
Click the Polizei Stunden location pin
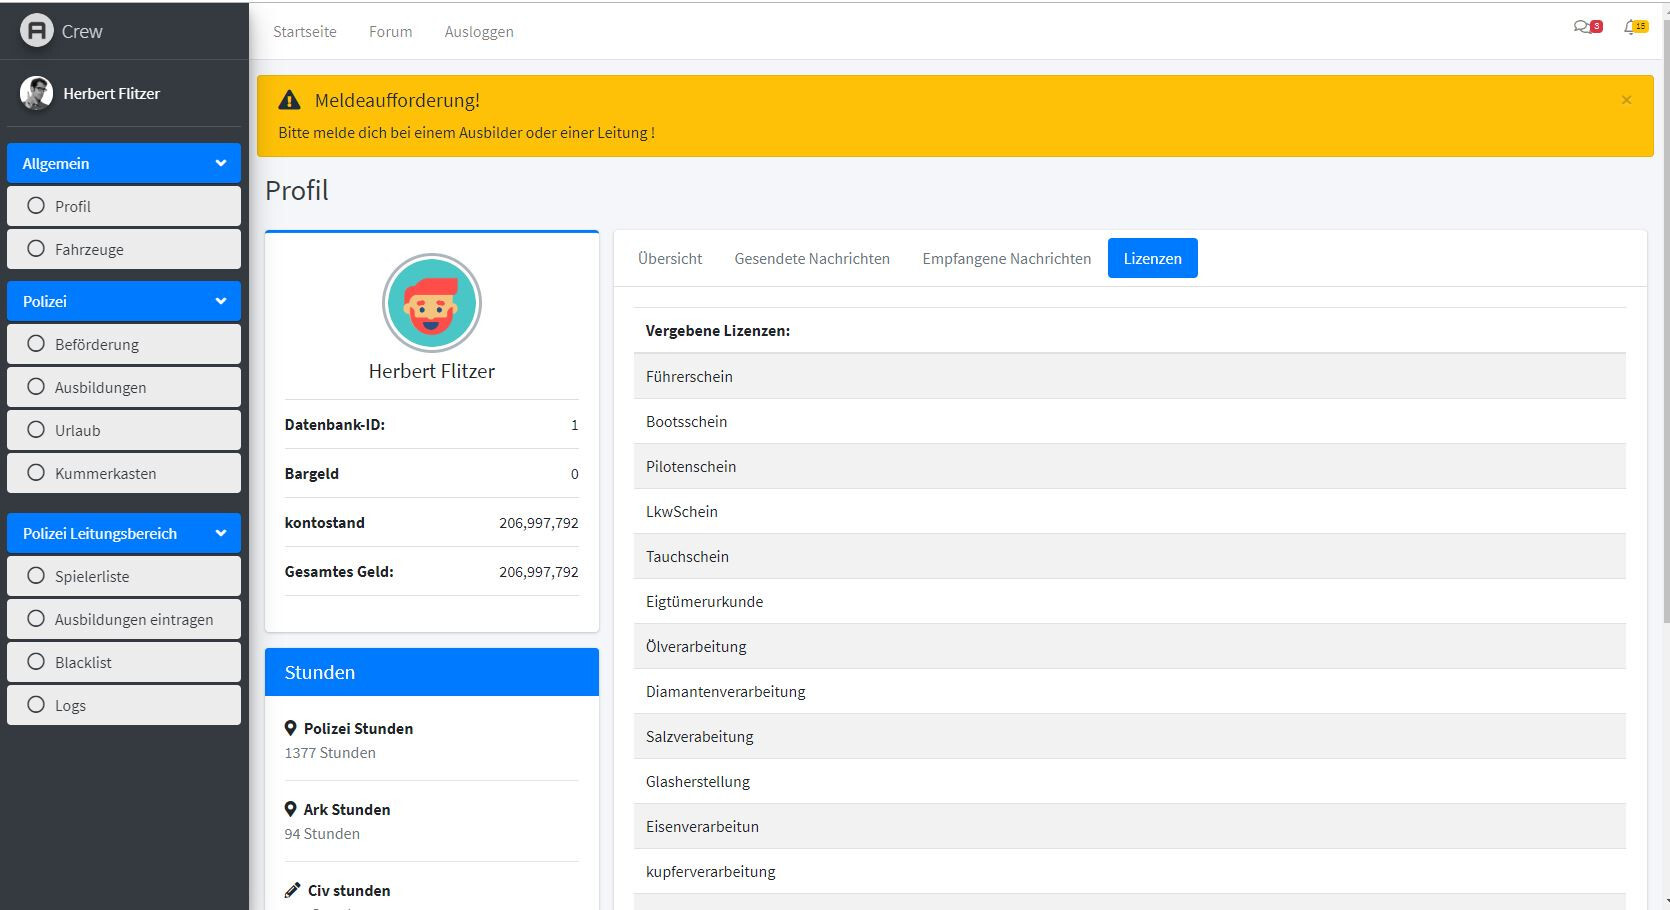pos(290,729)
